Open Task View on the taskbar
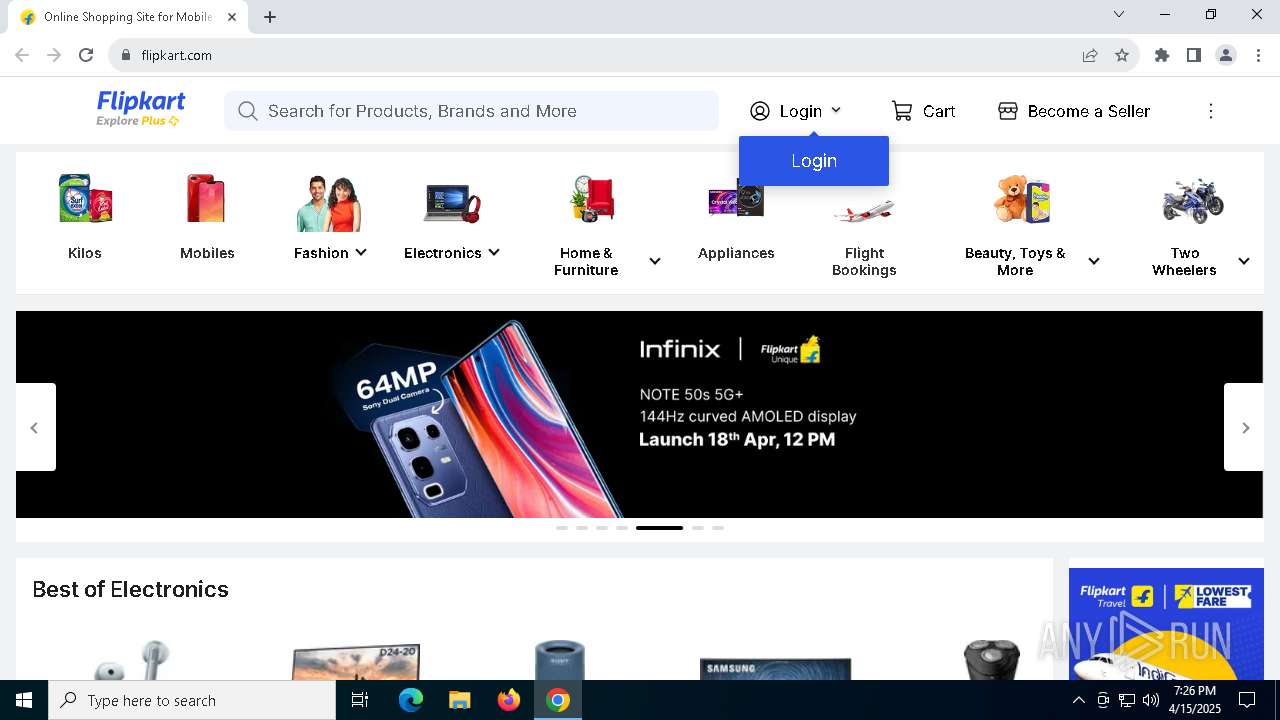1280x720 pixels. pyautogui.click(x=360, y=700)
